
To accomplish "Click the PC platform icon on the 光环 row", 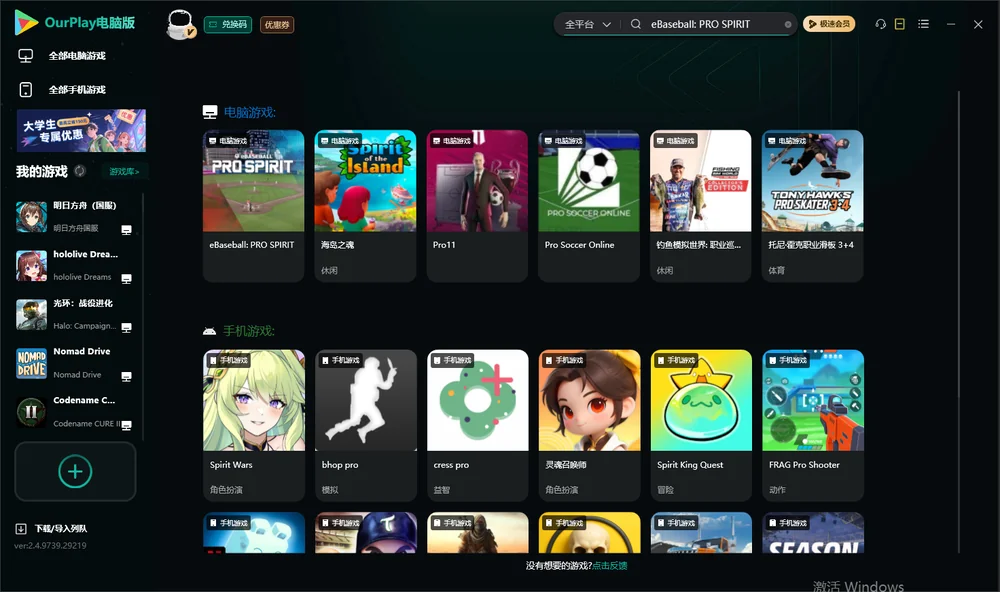I will pyautogui.click(x=126, y=328).
